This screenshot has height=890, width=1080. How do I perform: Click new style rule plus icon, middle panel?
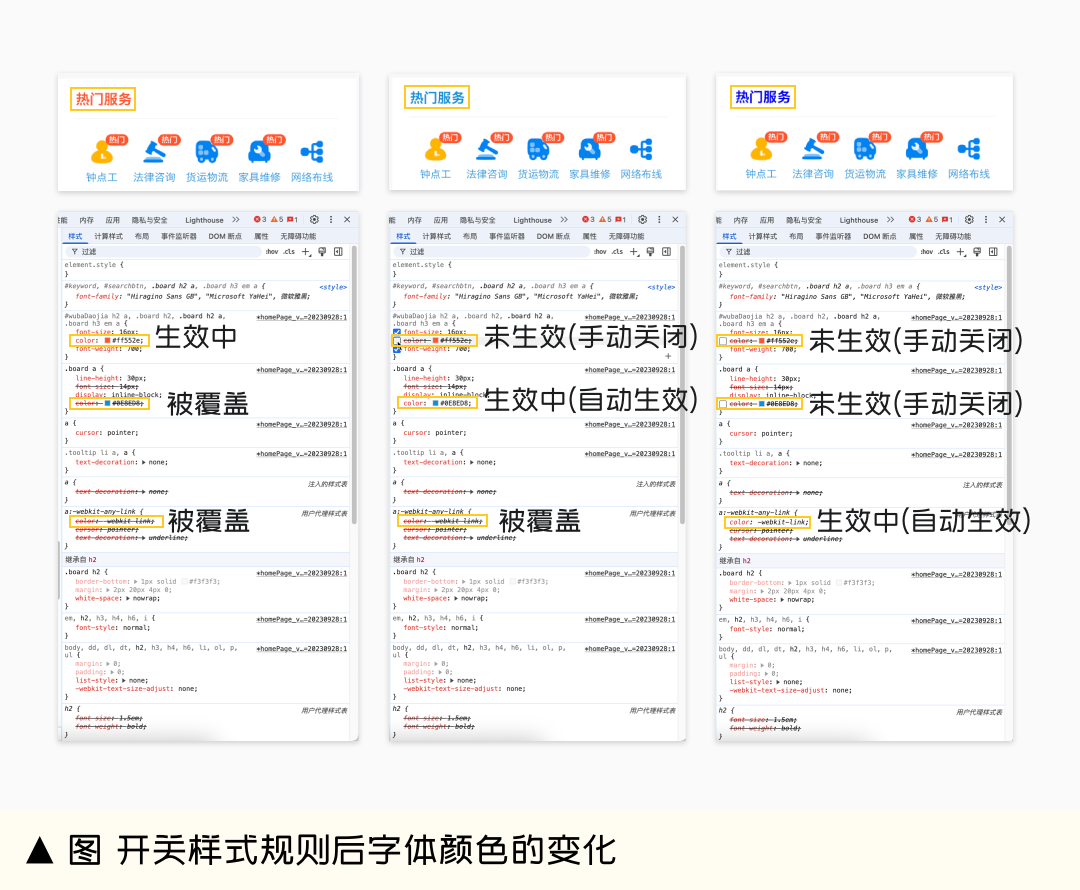tap(634, 252)
